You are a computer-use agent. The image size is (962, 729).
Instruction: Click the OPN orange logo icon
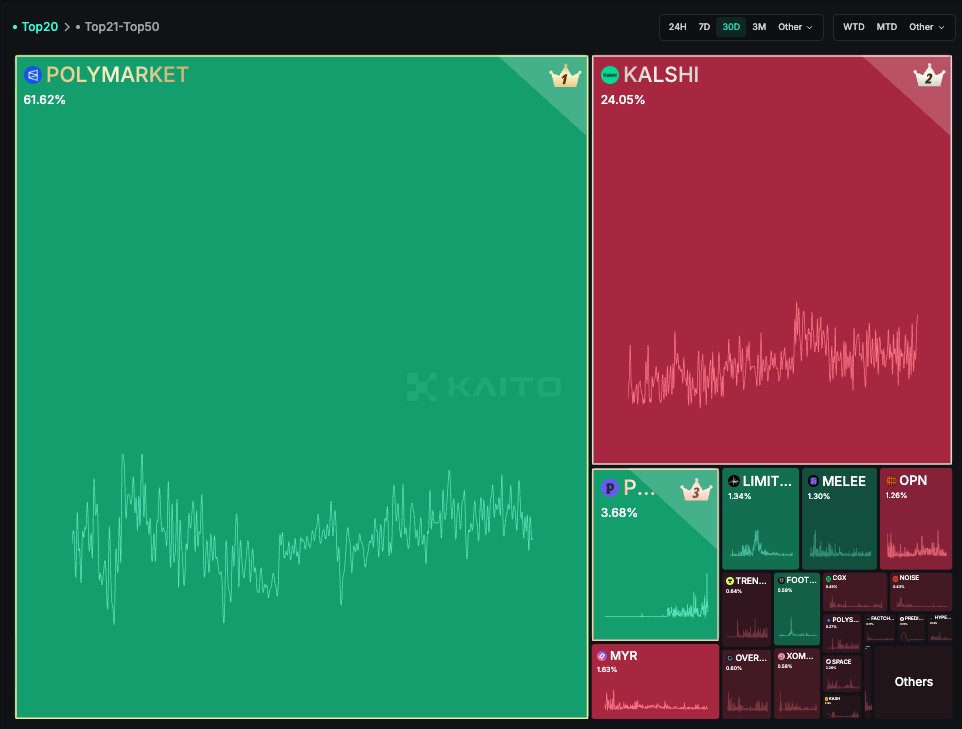891,480
